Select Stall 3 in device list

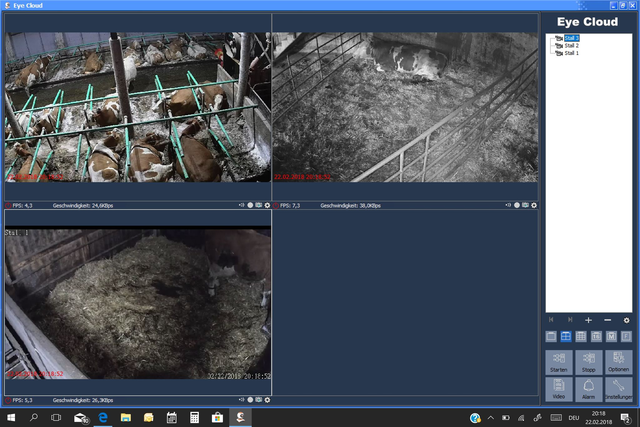click(571, 38)
